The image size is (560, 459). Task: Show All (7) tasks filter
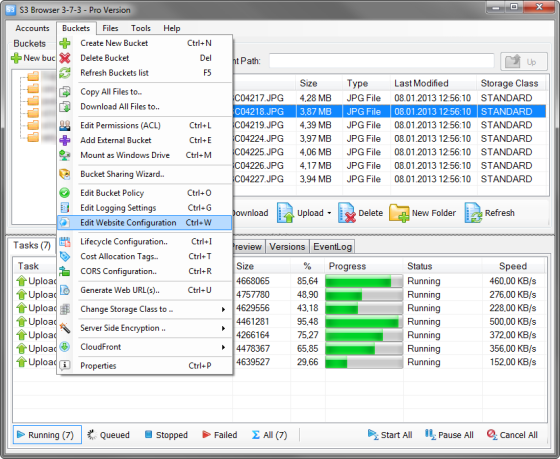(269, 435)
